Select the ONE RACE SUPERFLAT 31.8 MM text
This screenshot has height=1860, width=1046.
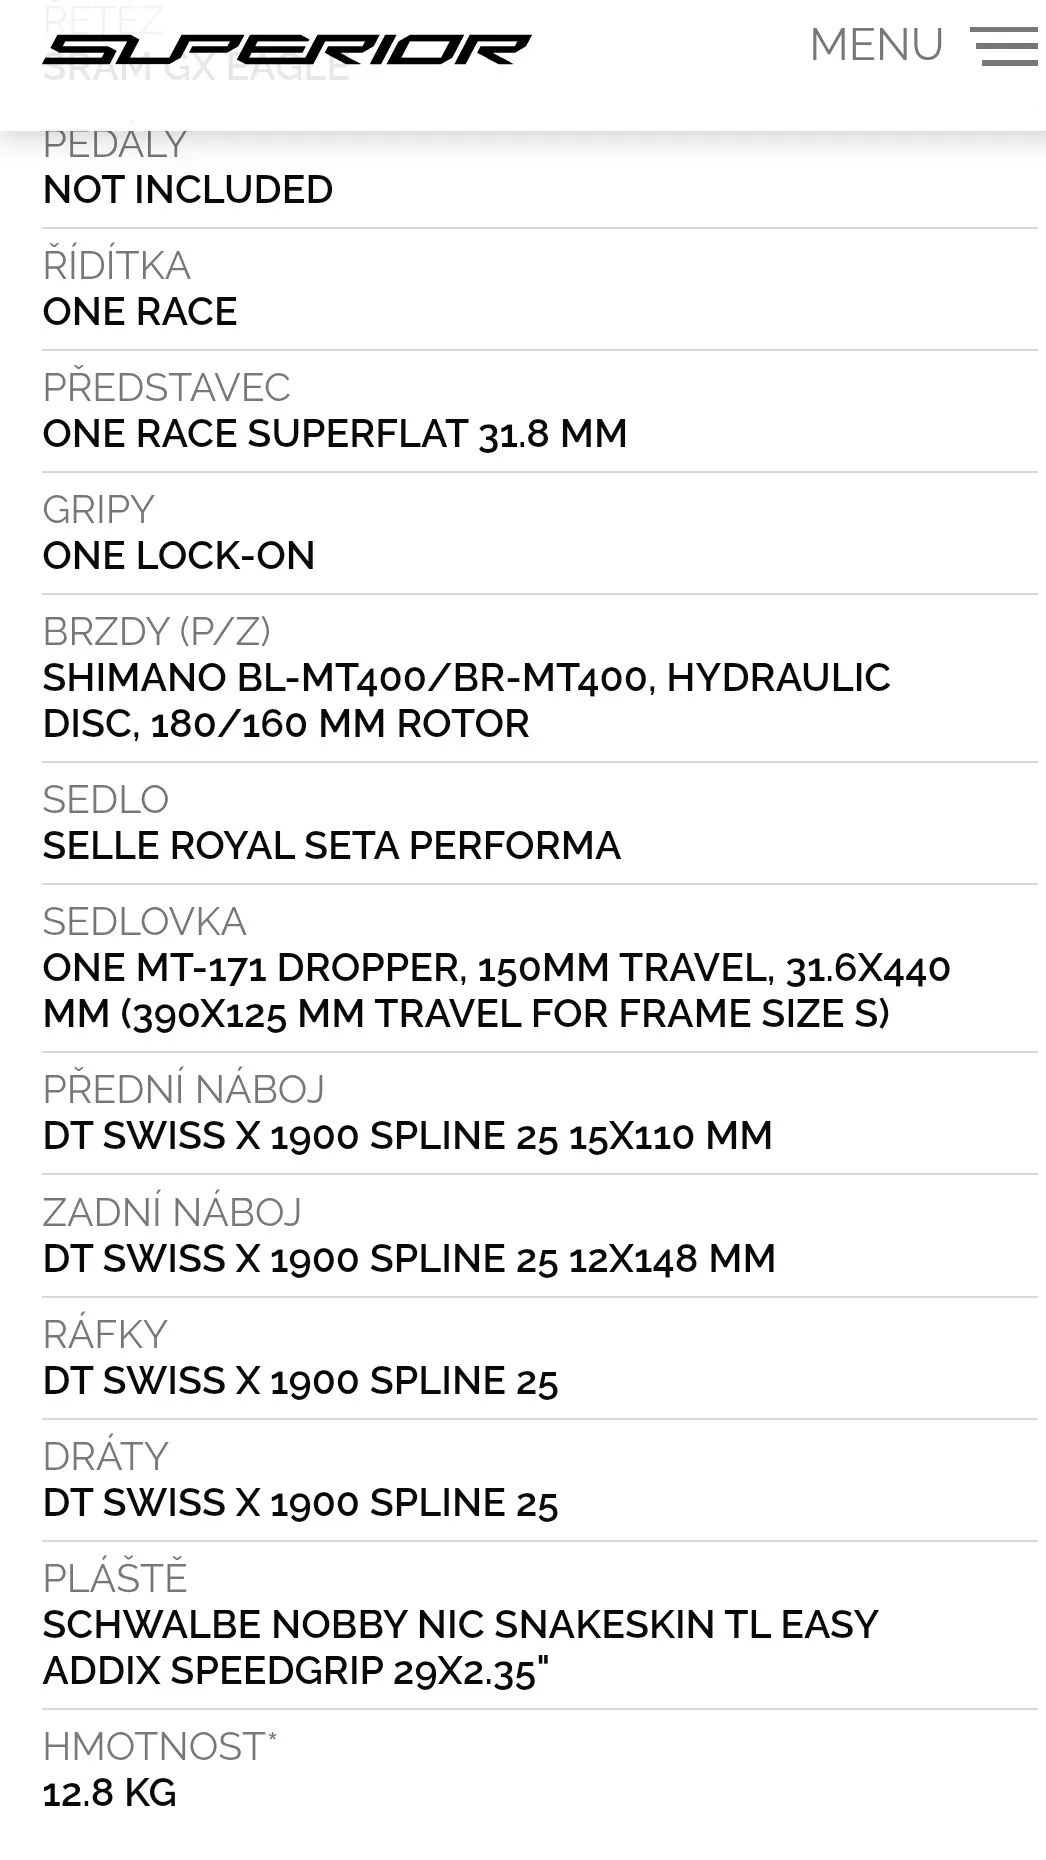[x=335, y=434]
